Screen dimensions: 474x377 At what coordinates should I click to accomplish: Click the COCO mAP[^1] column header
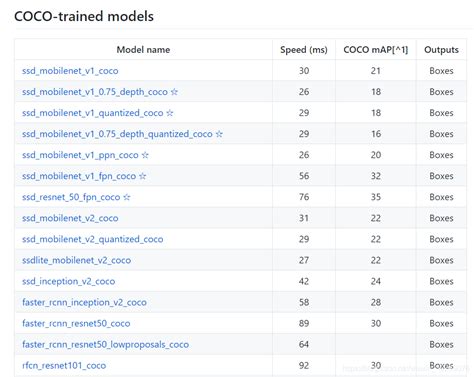(x=376, y=50)
